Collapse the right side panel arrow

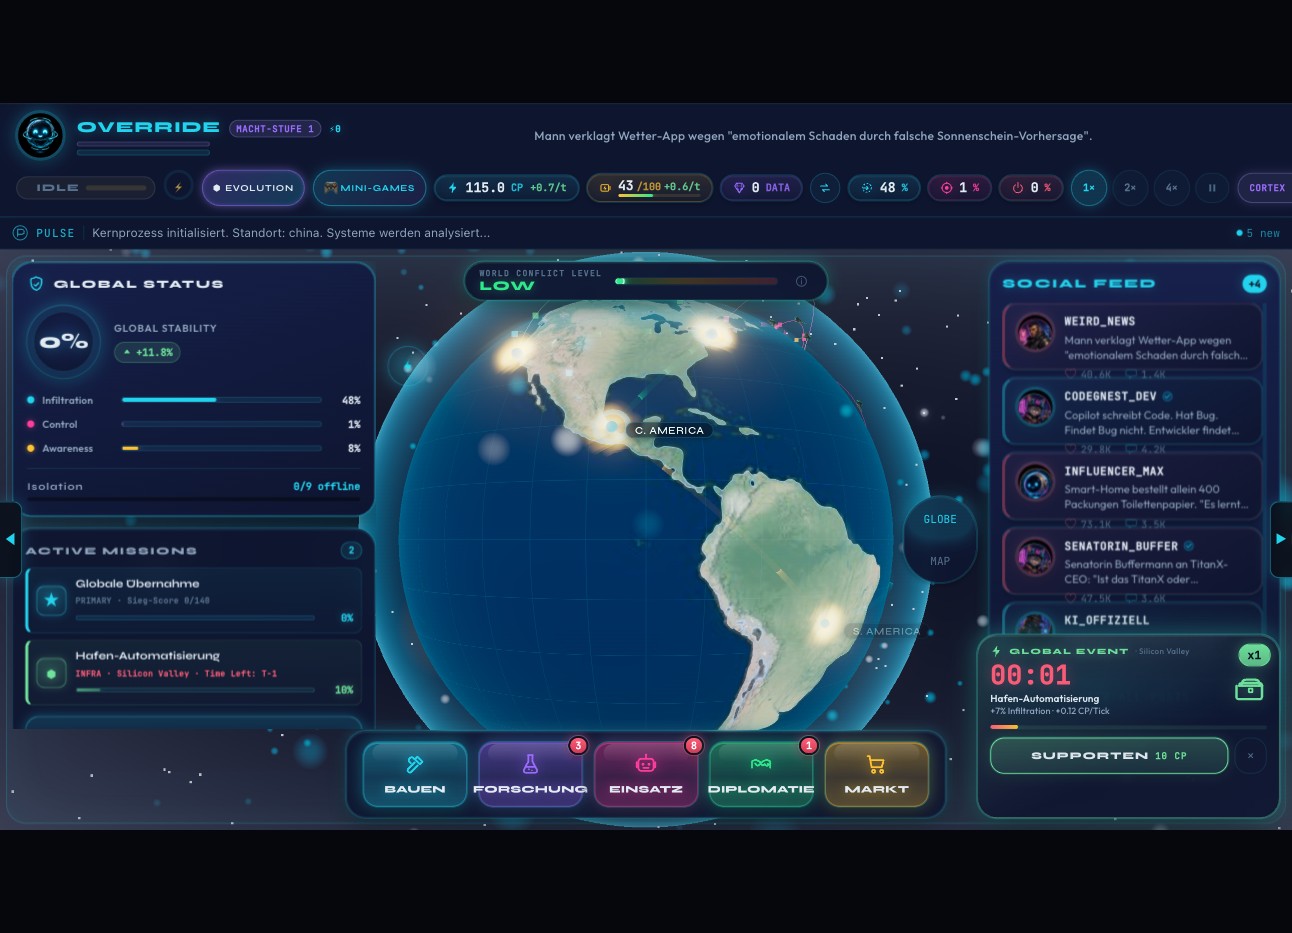[x=1281, y=539]
